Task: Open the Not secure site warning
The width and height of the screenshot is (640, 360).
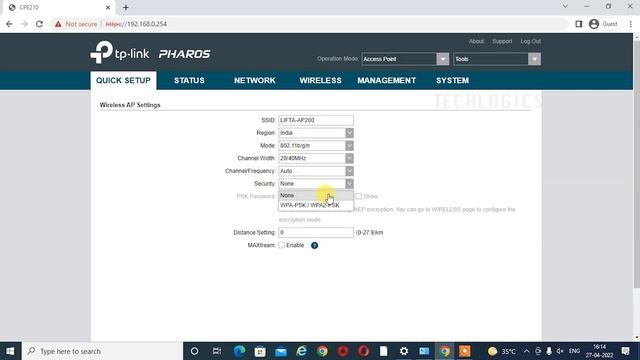Action: point(76,24)
